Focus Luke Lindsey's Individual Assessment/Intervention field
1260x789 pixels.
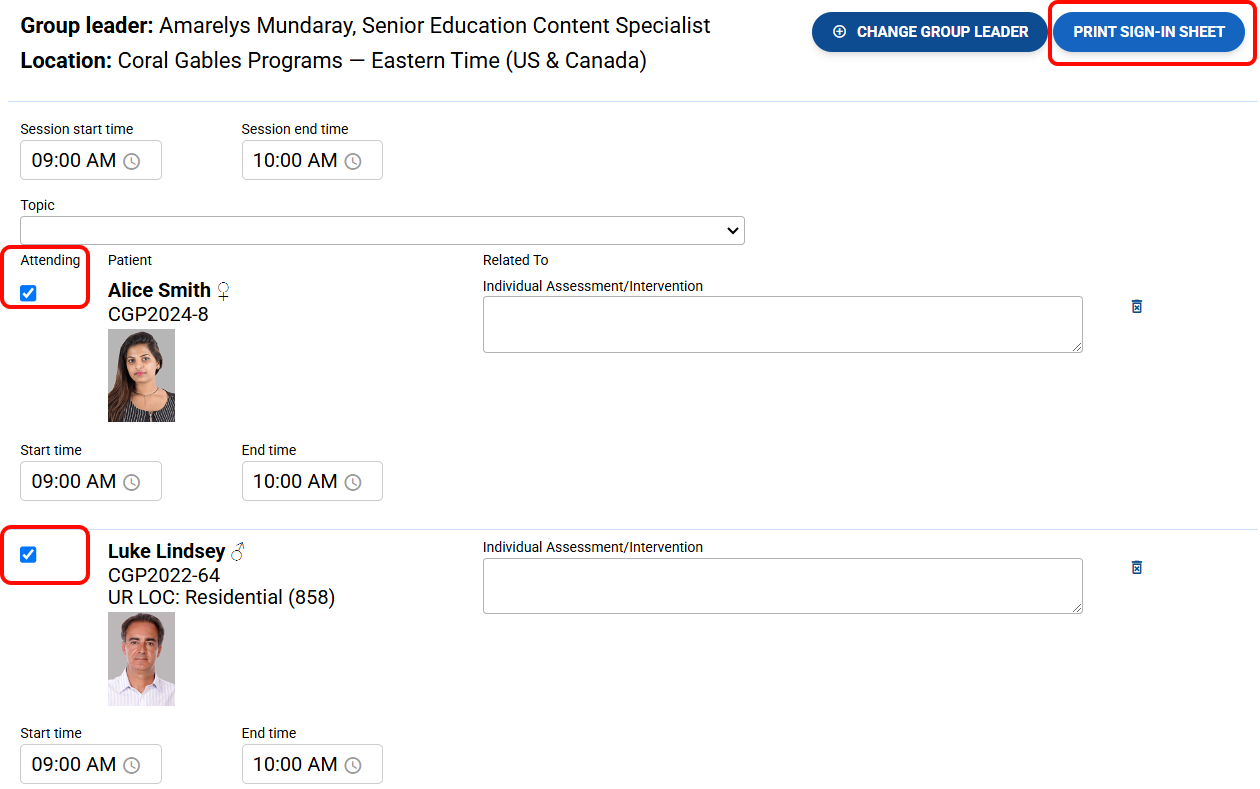pyautogui.click(x=782, y=585)
